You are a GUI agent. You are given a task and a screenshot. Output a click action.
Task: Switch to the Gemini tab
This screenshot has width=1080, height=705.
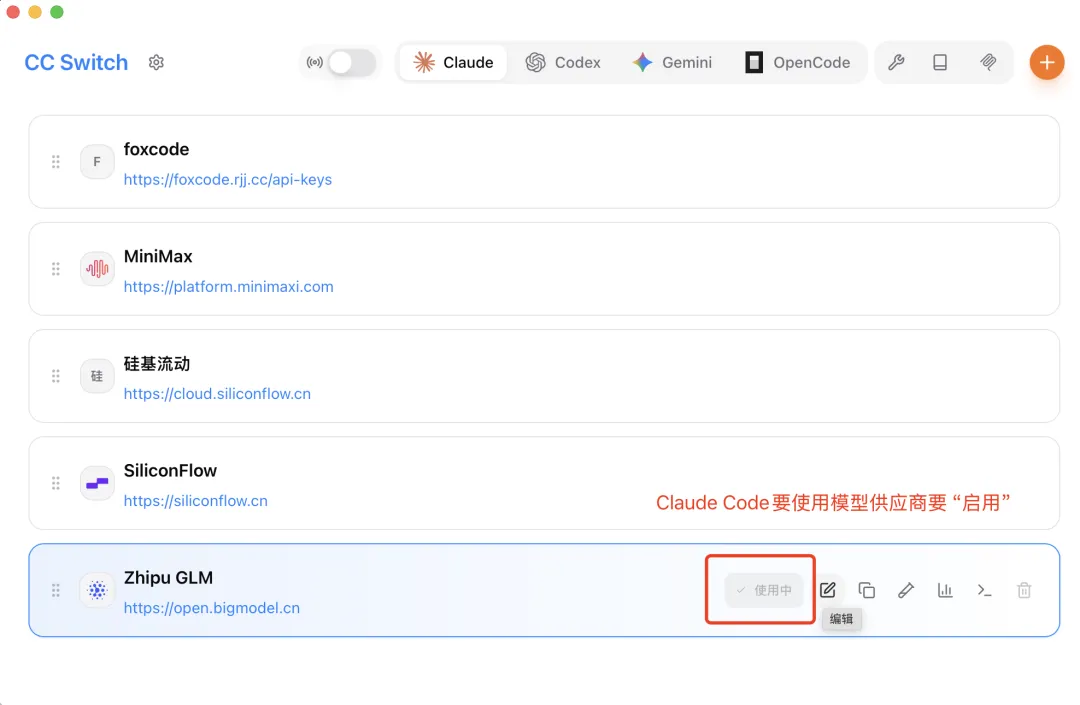pos(672,63)
